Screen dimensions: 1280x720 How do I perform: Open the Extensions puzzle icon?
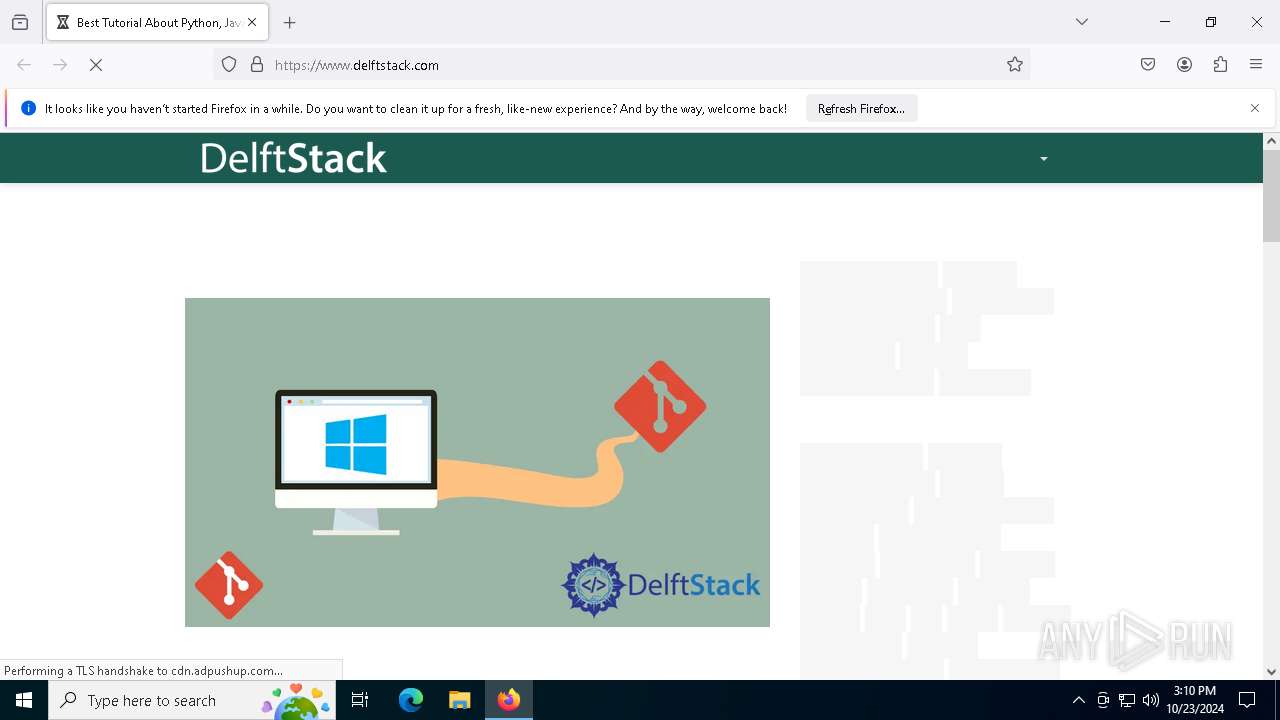coord(1220,65)
